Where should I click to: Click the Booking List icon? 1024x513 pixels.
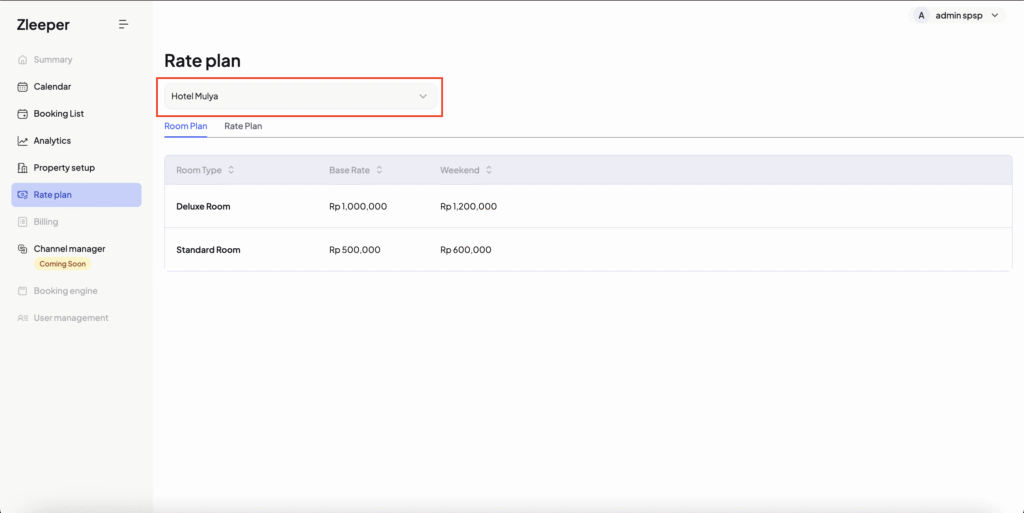(x=23, y=114)
